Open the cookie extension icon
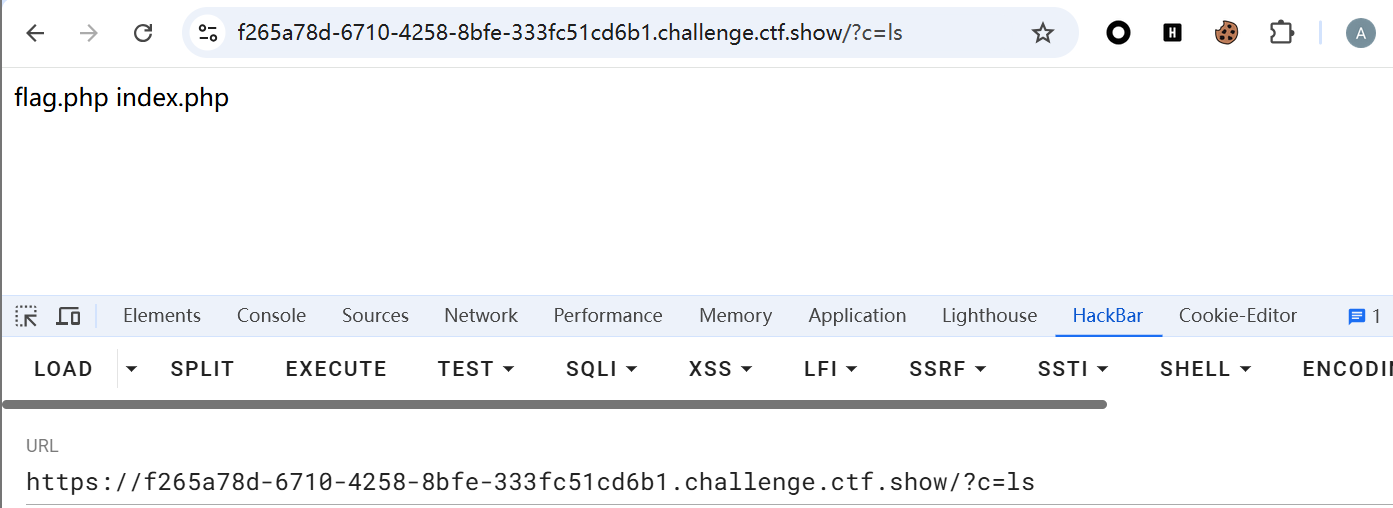 click(1227, 33)
